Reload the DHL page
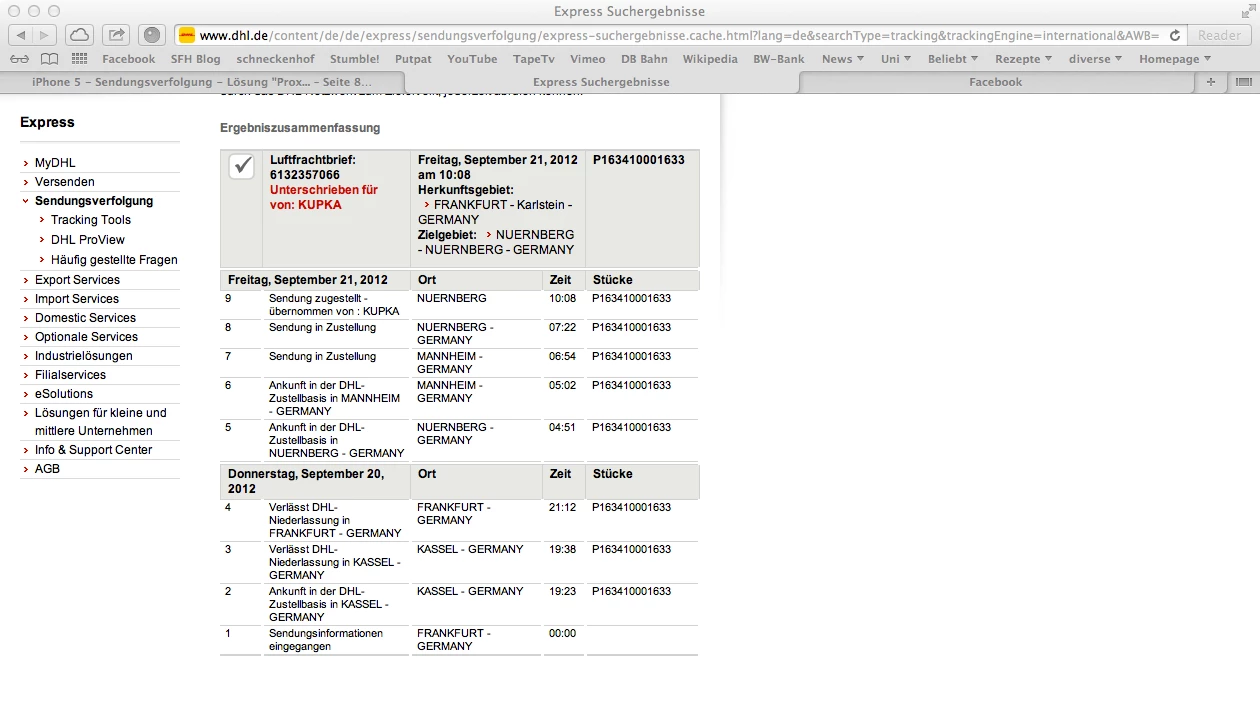 pyautogui.click(x=1175, y=35)
